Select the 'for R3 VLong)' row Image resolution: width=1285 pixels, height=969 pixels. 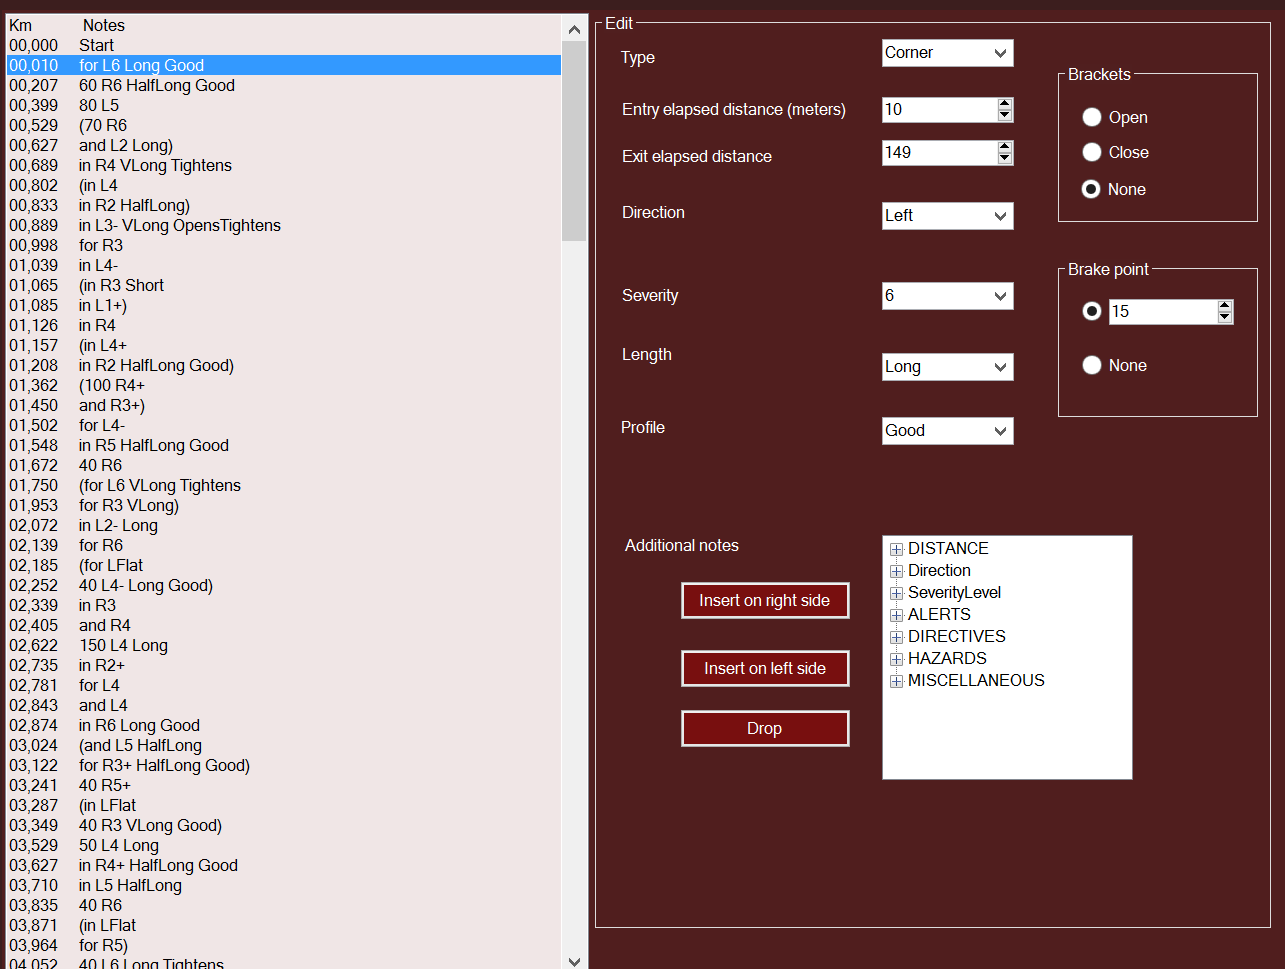pyautogui.click(x=284, y=505)
